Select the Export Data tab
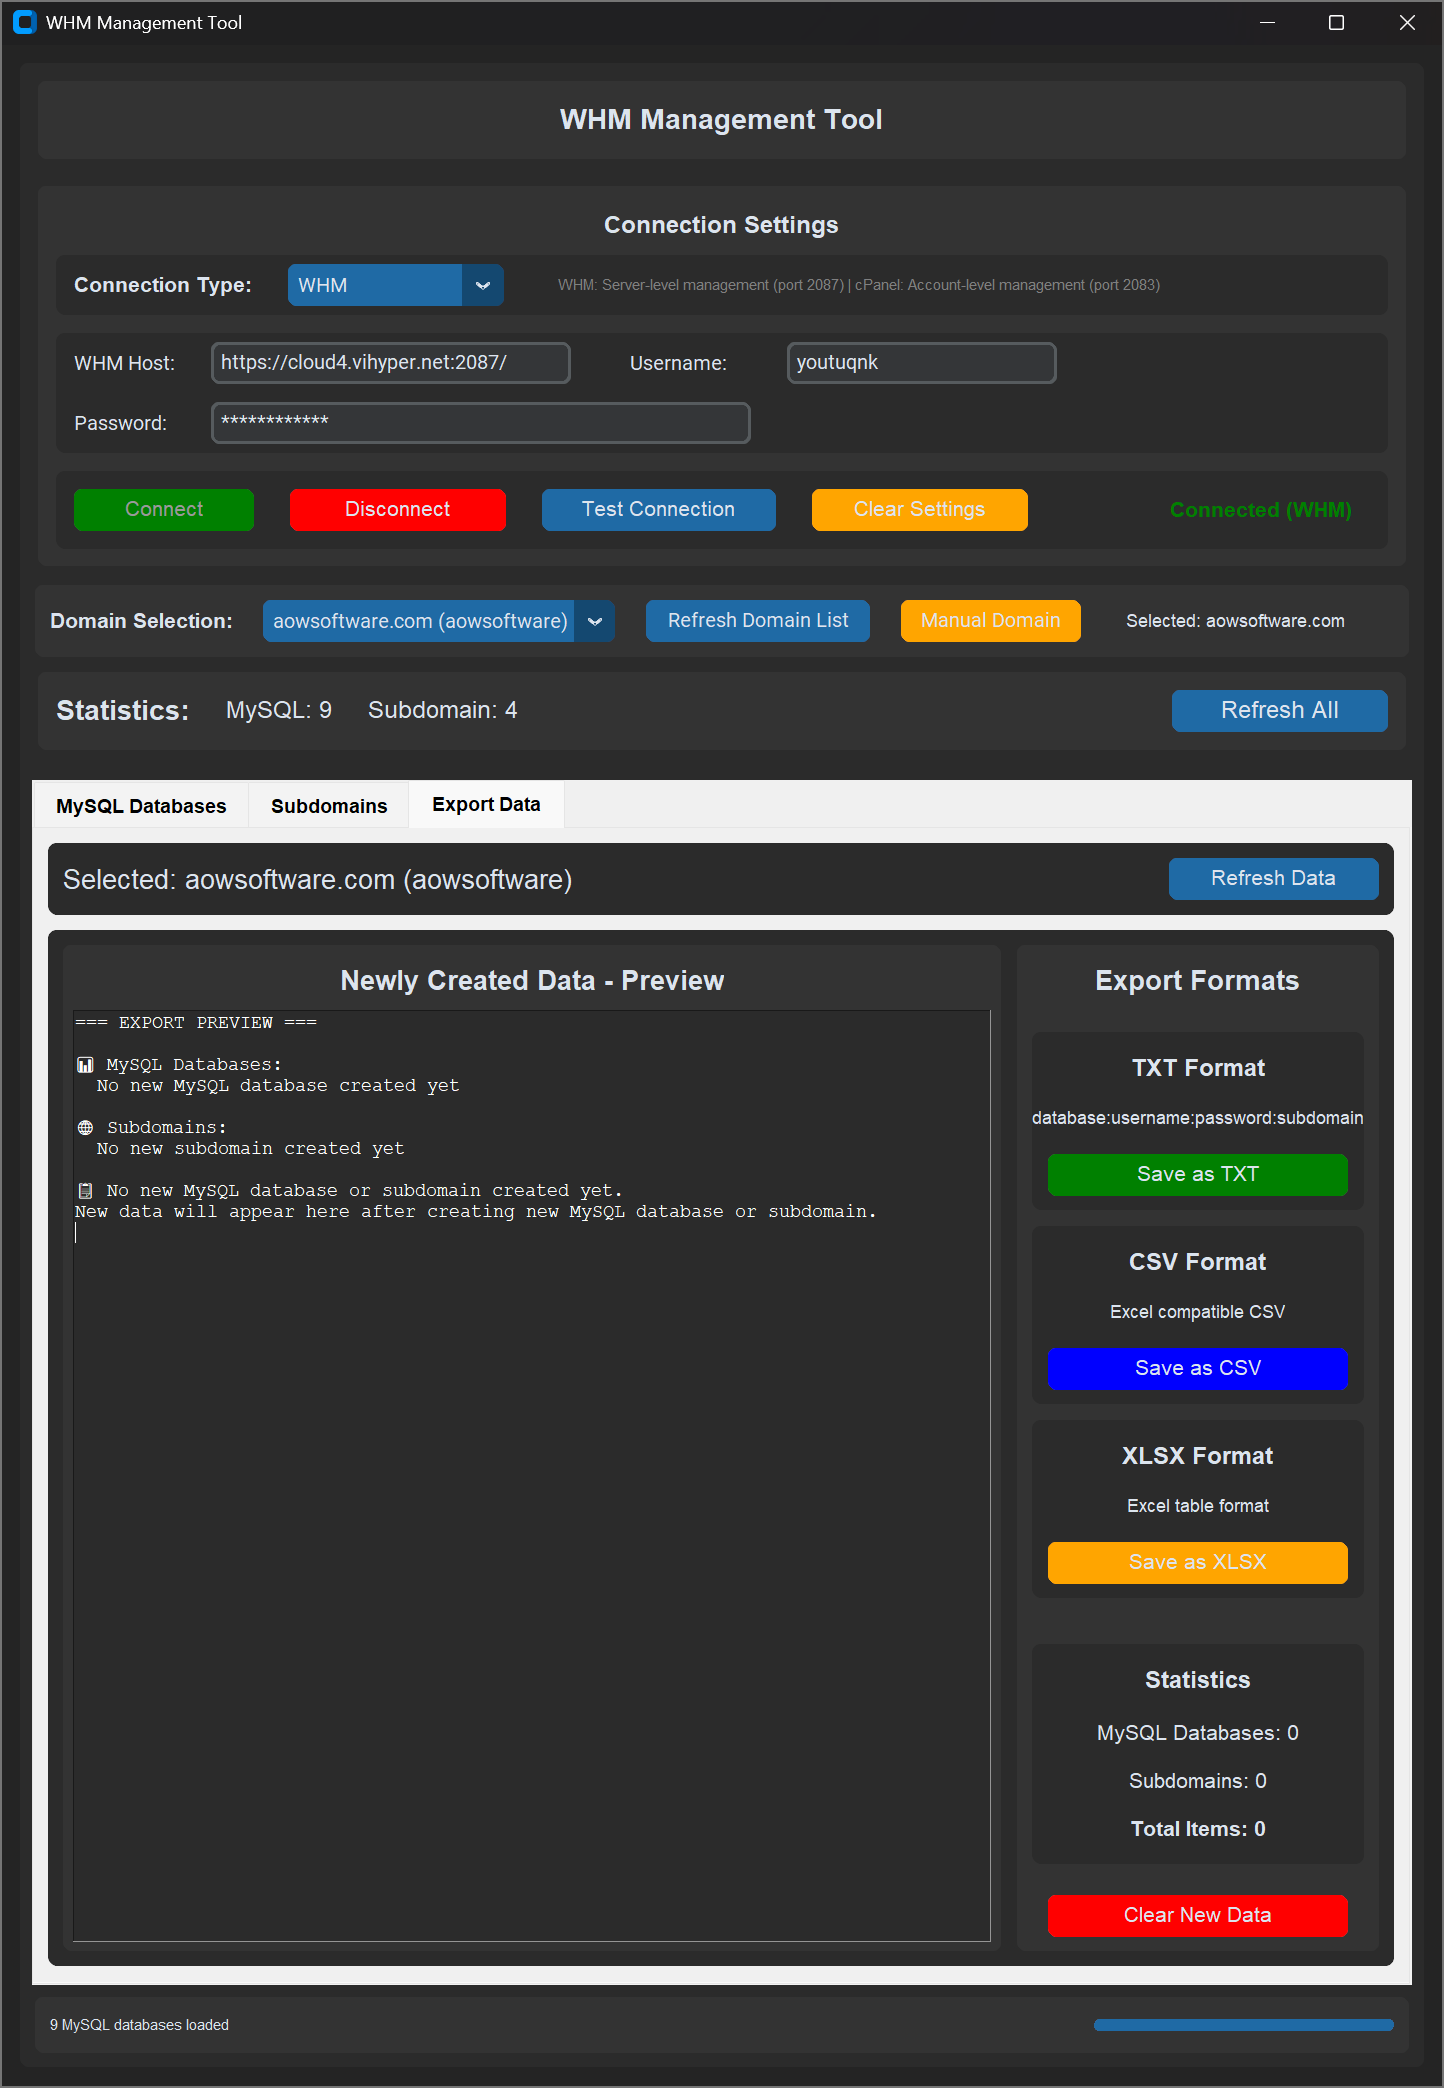Viewport: 1444px width, 2088px height. pyautogui.click(x=486, y=805)
